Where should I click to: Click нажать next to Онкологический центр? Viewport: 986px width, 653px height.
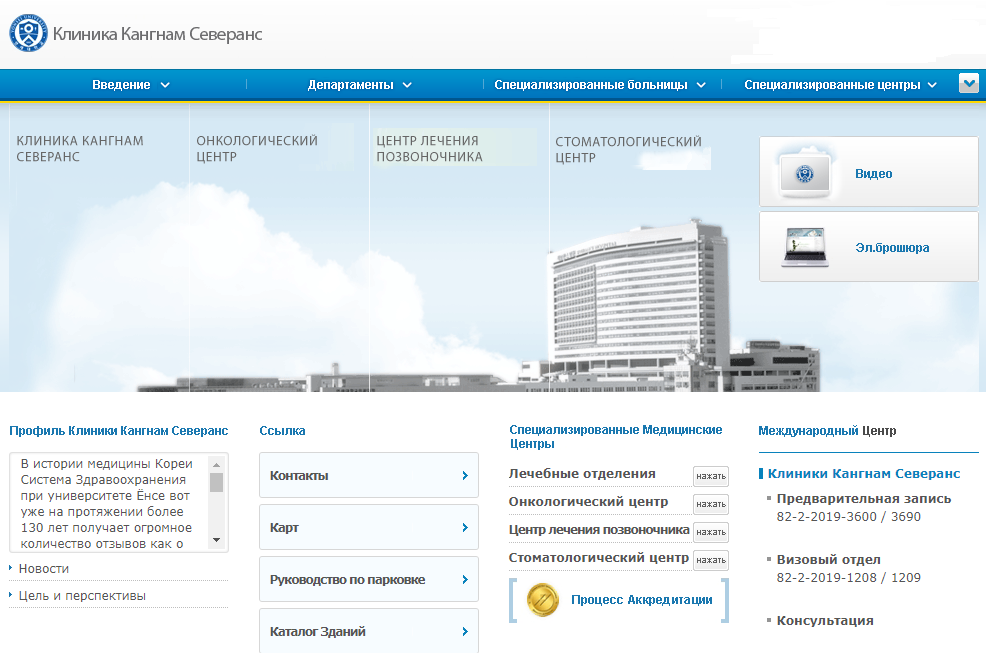711,504
